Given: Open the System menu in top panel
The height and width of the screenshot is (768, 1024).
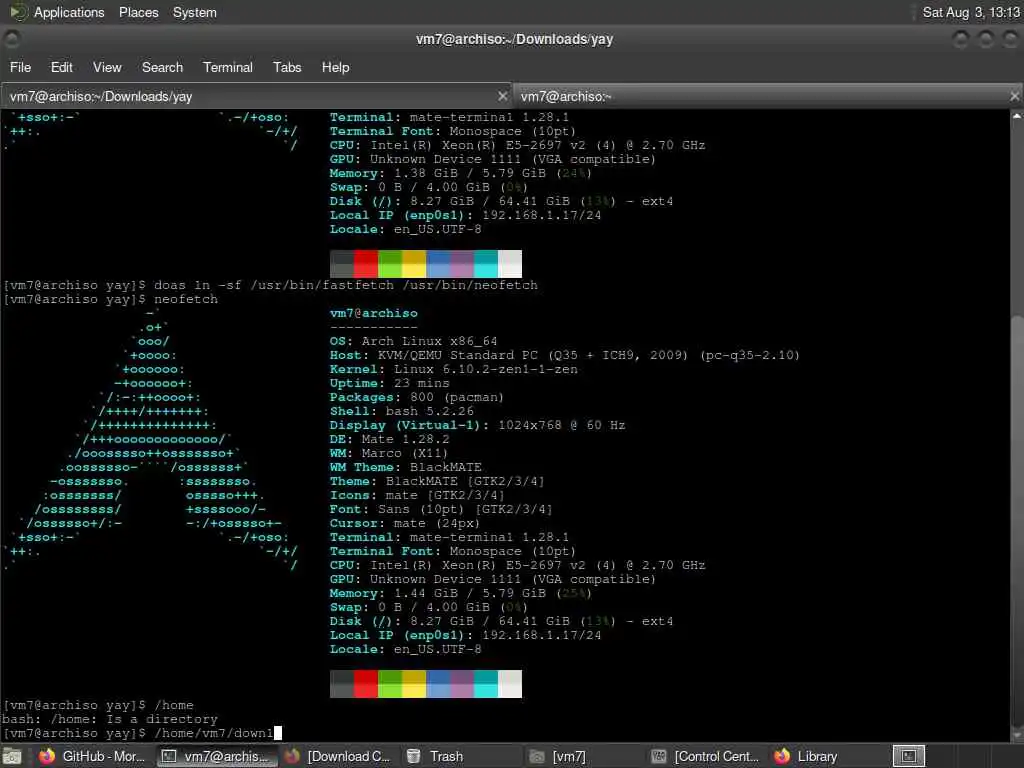Looking at the screenshot, I should click(x=195, y=12).
